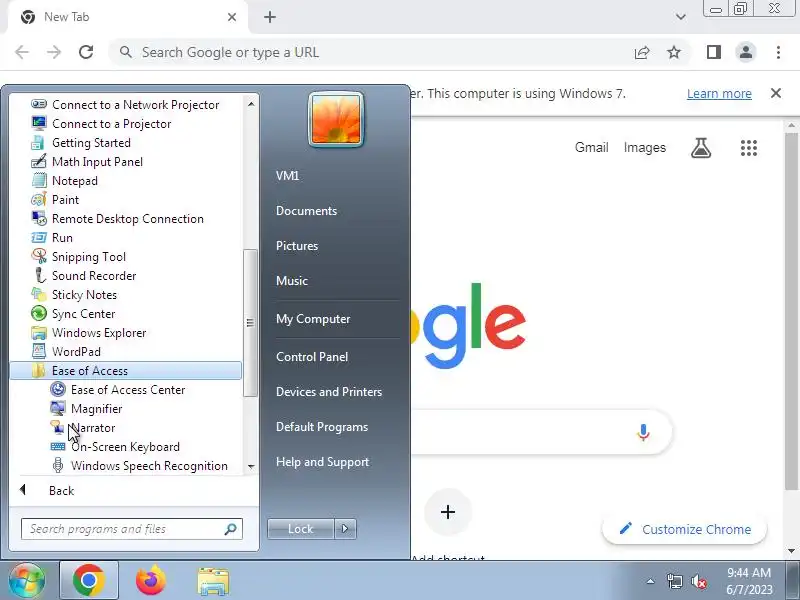
Task: Open Control Panel
Action: (x=312, y=357)
